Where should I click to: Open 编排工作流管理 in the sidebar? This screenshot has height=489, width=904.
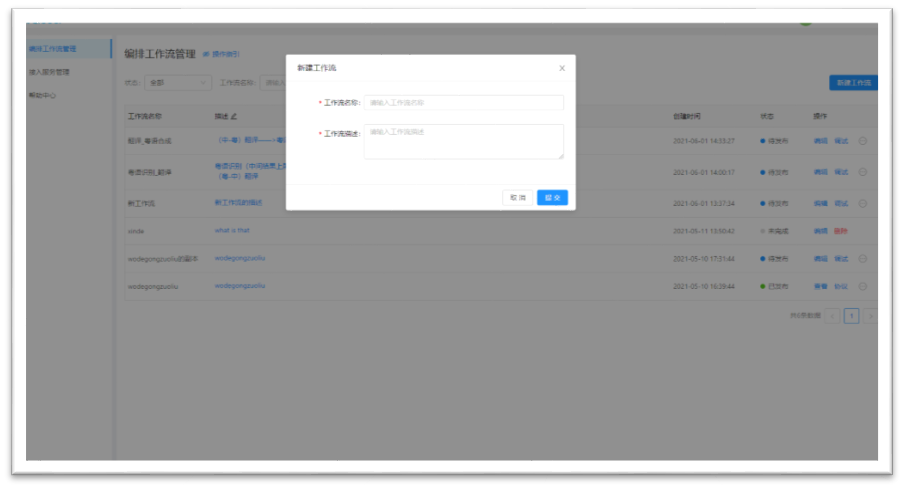pyautogui.click(x=68, y=49)
